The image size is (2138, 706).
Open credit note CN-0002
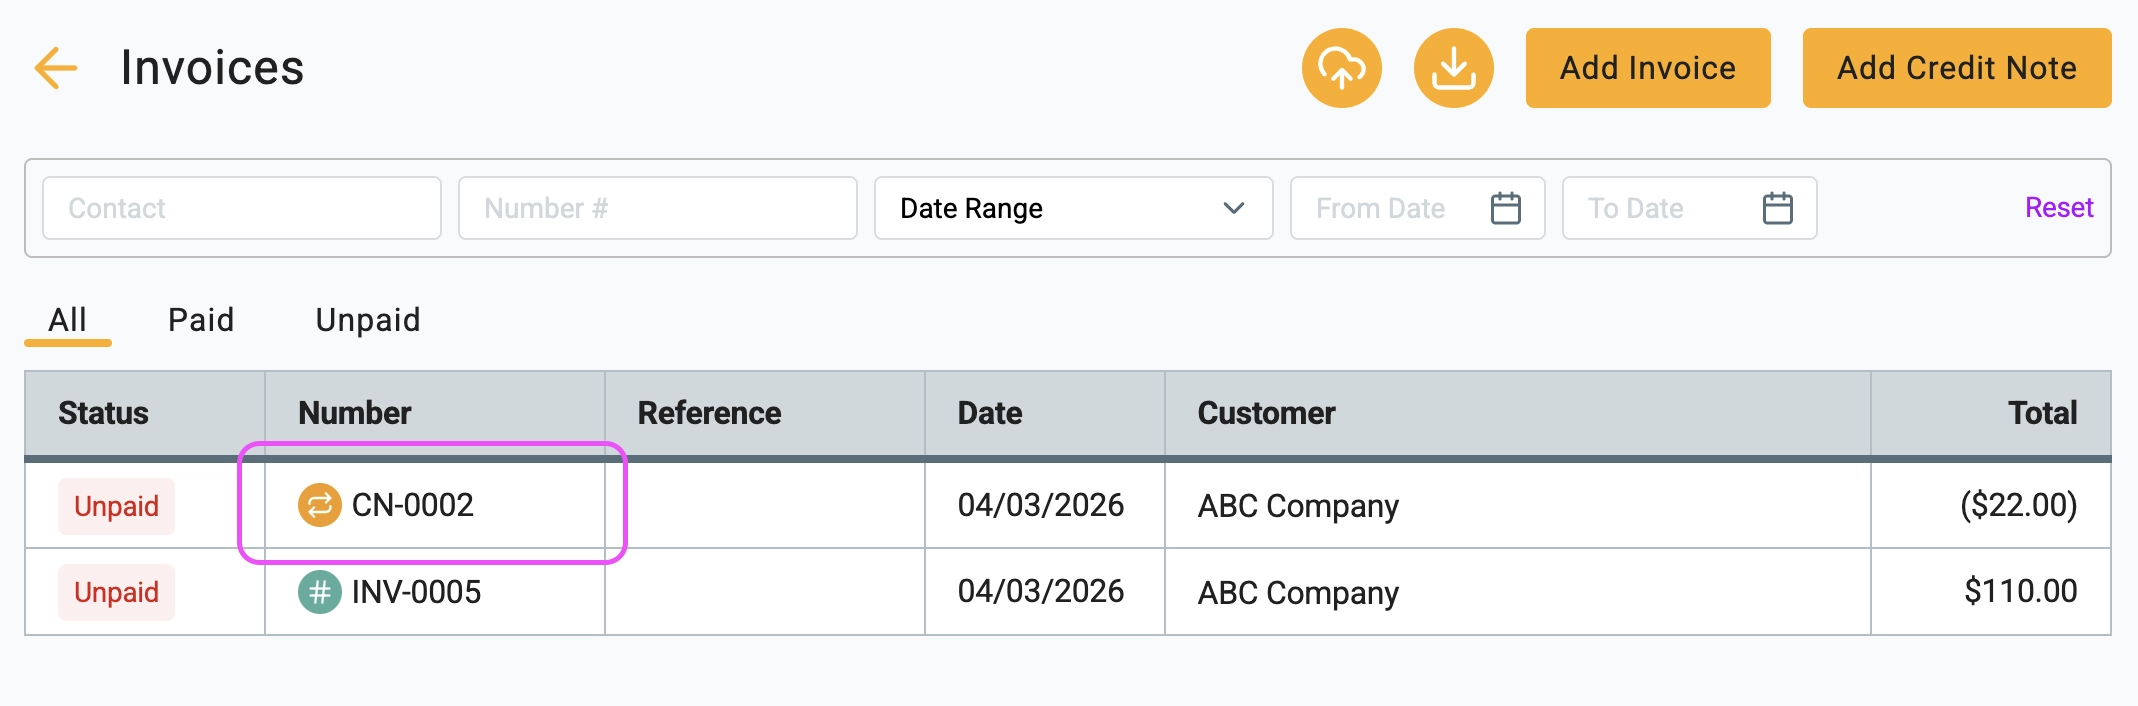[412, 505]
